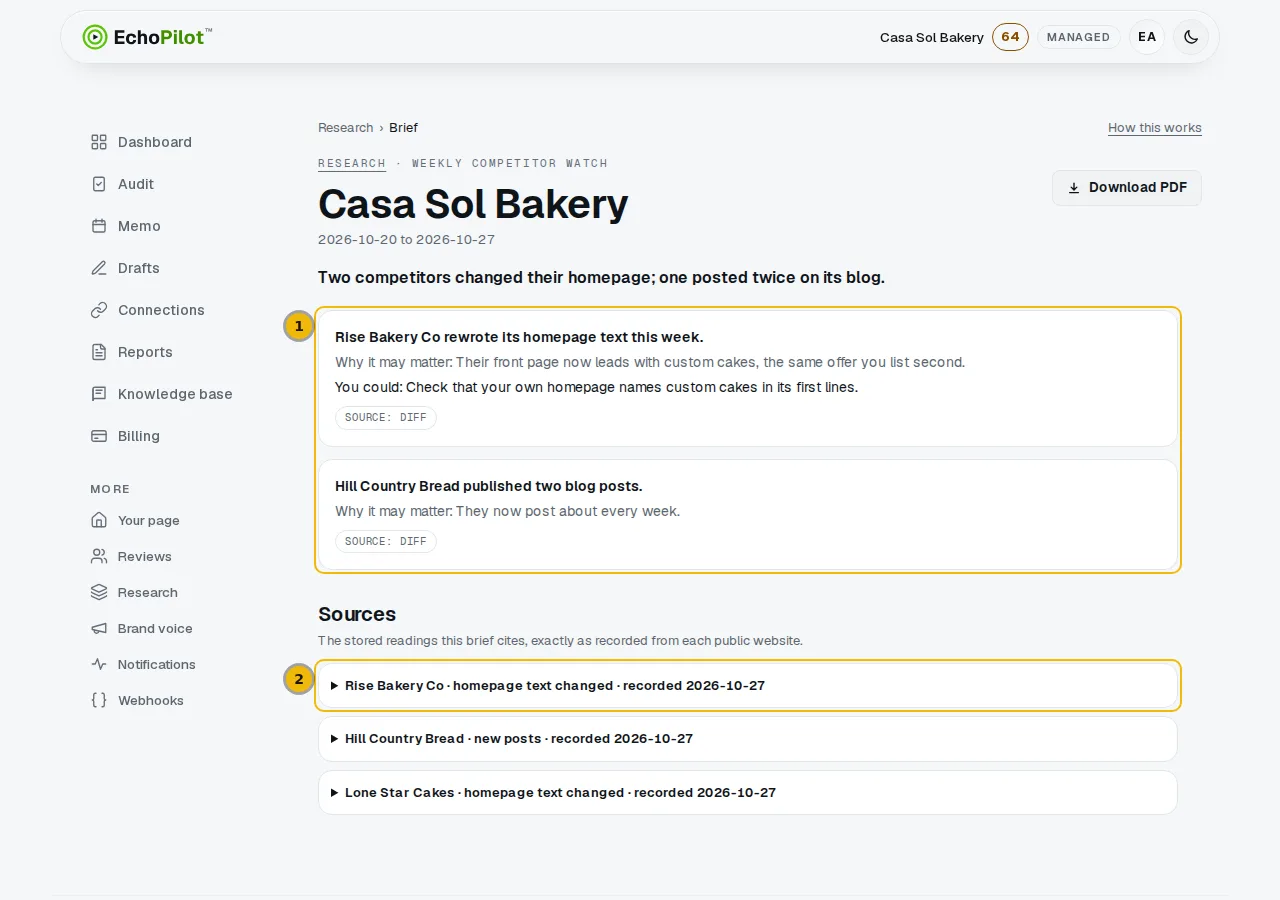
Task: Click the Brief breadcrumb text
Action: click(x=403, y=127)
